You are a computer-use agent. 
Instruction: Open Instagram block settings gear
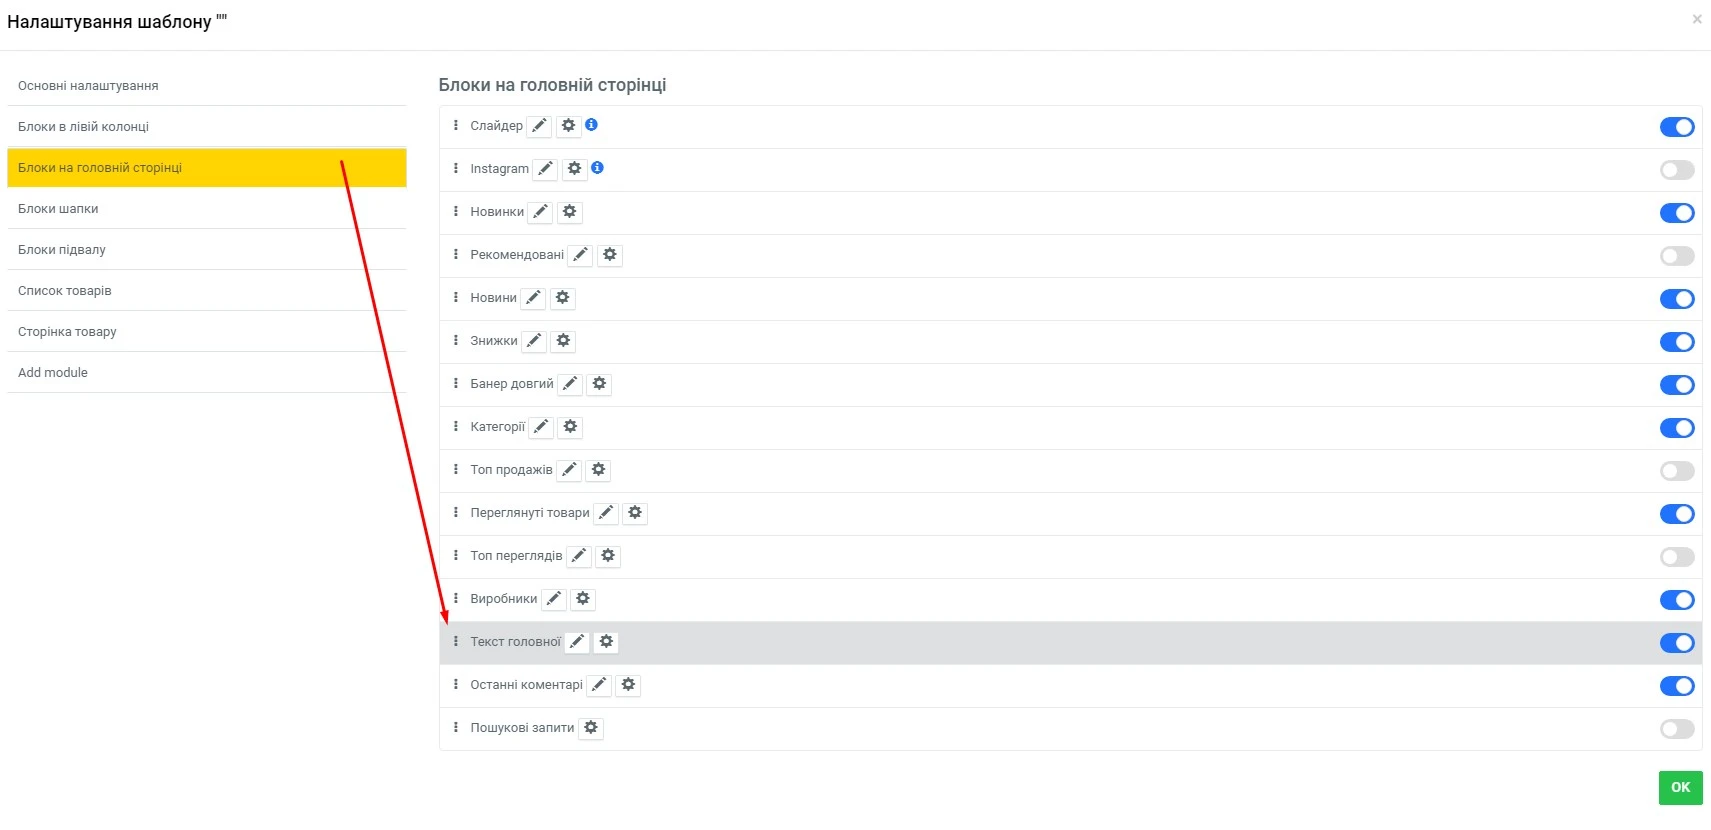pyautogui.click(x=574, y=168)
